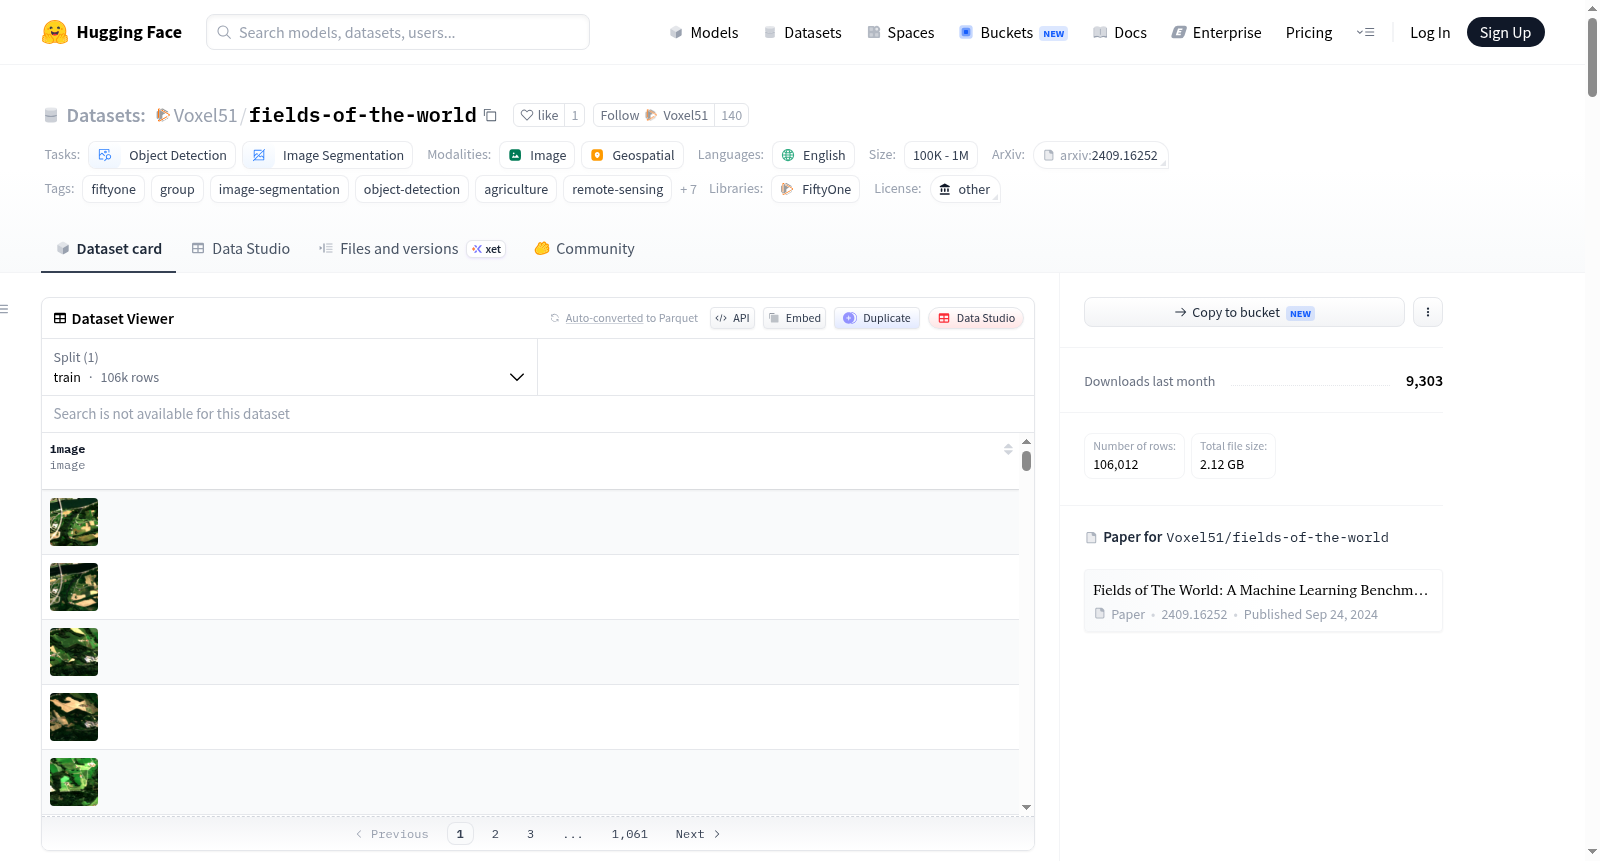Open Data Studio from the viewer header
The height and width of the screenshot is (861, 1600).
point(976,318)
